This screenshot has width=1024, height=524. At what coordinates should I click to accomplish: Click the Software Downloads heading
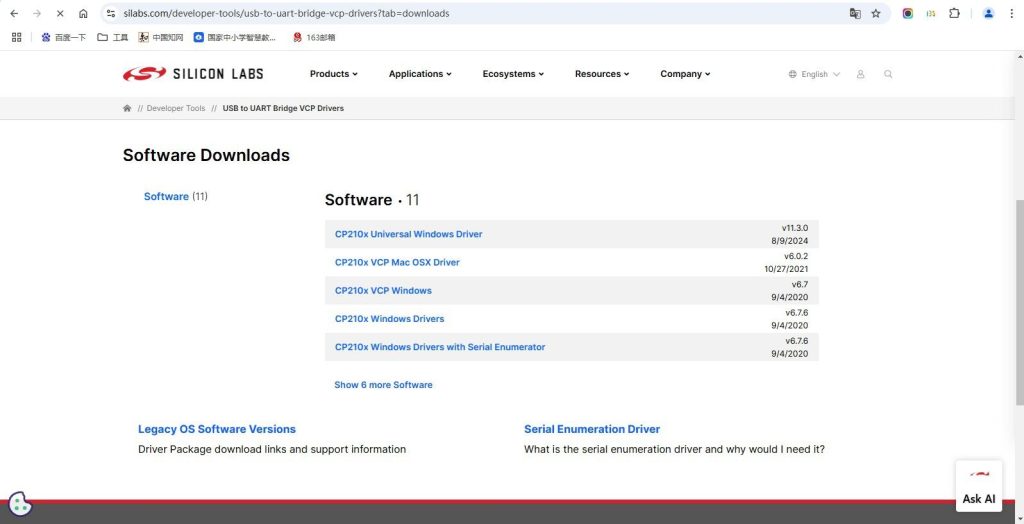206,155
